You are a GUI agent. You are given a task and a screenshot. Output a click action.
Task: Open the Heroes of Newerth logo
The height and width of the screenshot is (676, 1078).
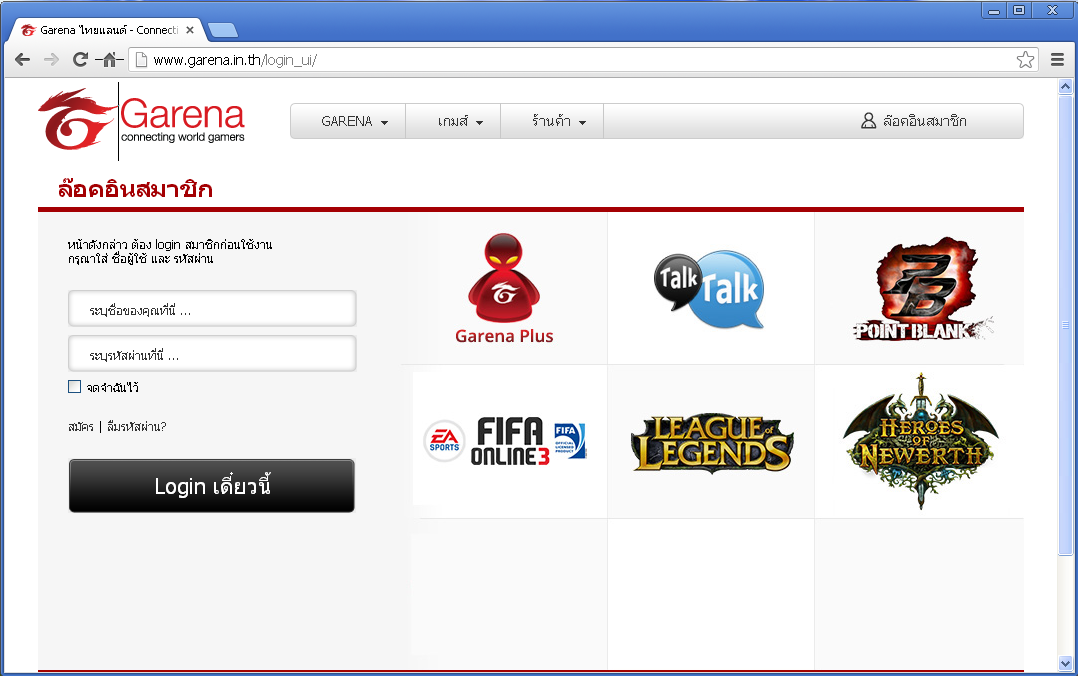921,440
